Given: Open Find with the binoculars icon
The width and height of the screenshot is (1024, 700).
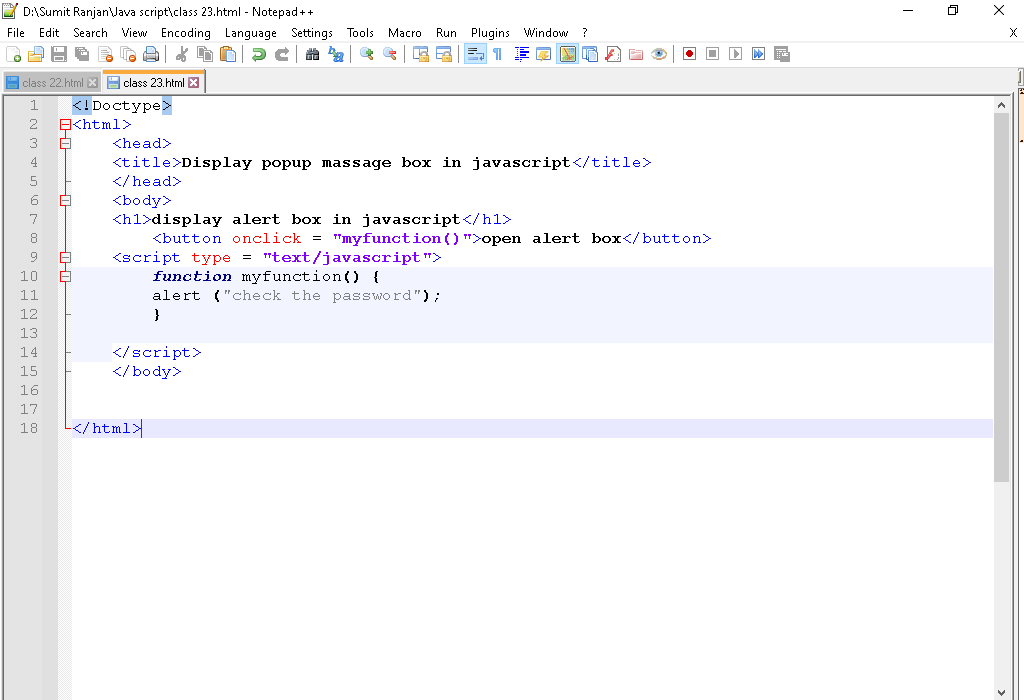Looking at the screenshot, I should pyautogui.click(x=313, y=54).
